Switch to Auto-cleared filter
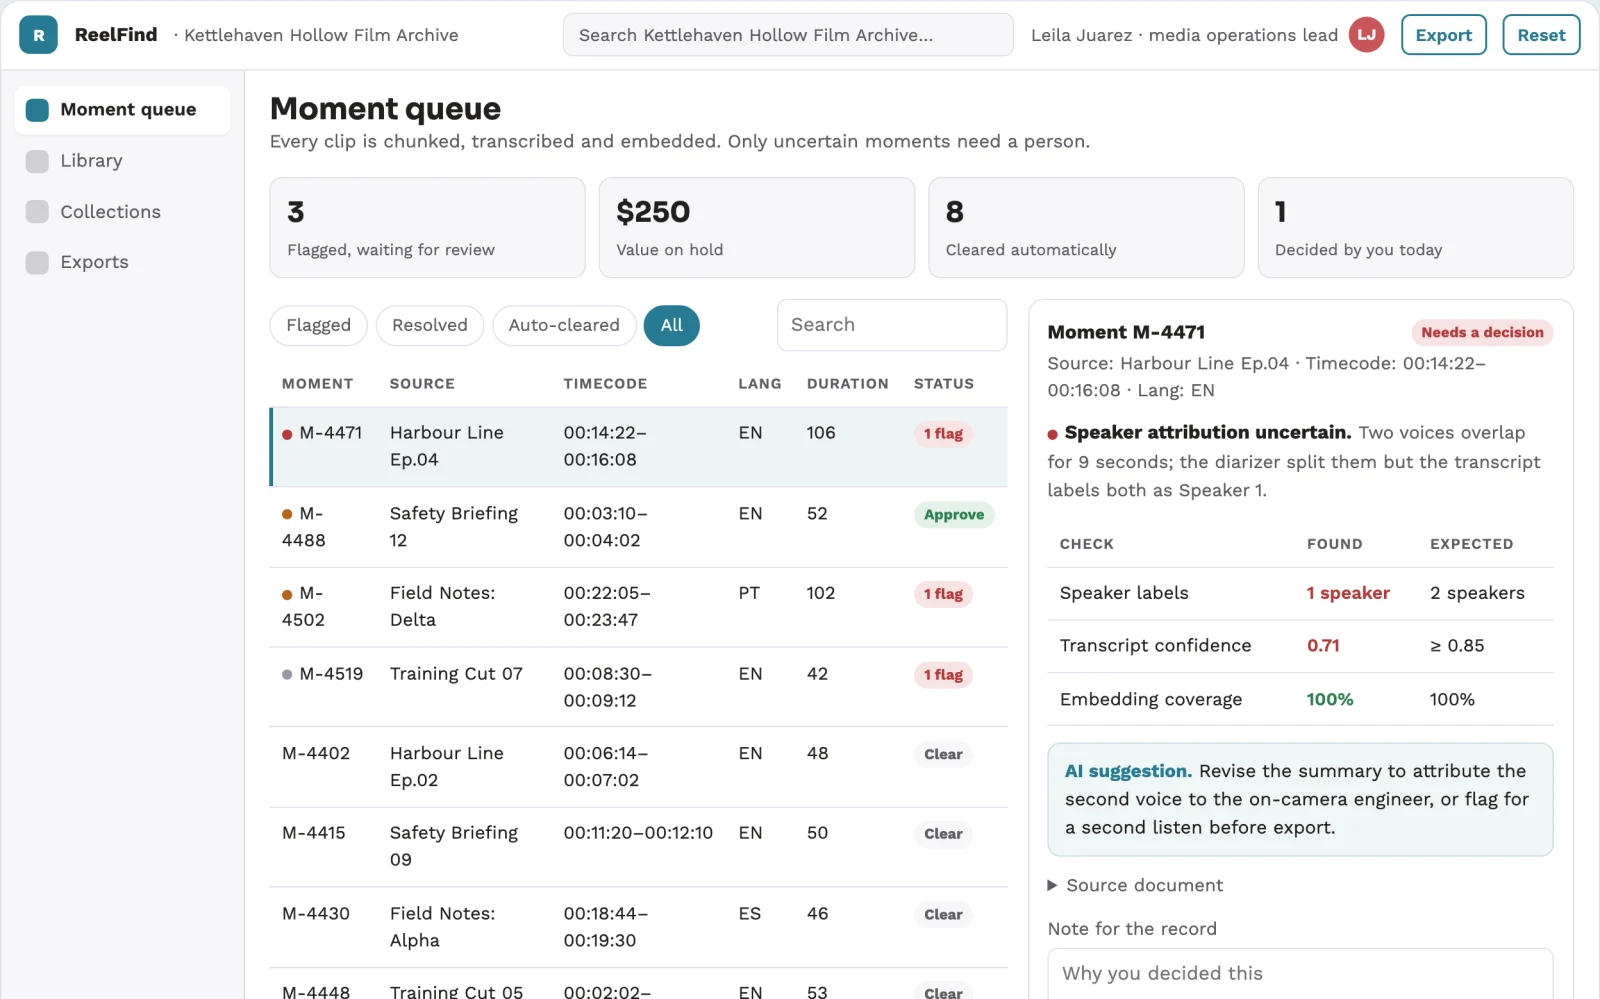The height and width of the screenshot is (999, 1600). [x=564, y=325]
